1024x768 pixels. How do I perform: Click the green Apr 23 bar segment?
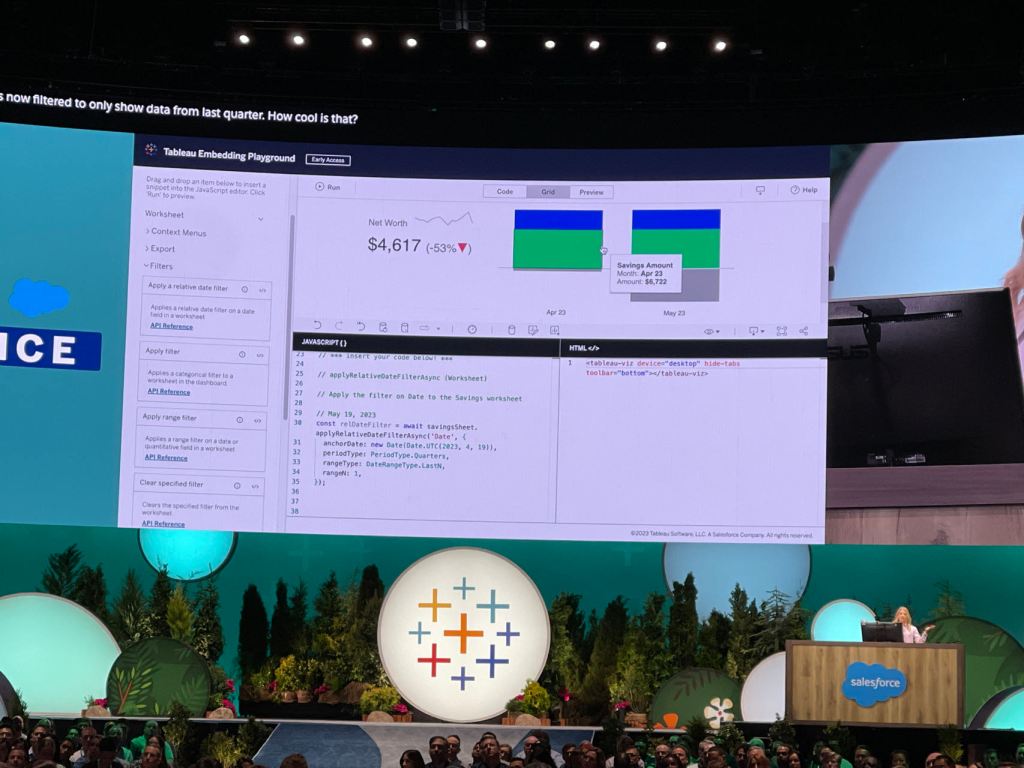(557, 249)
